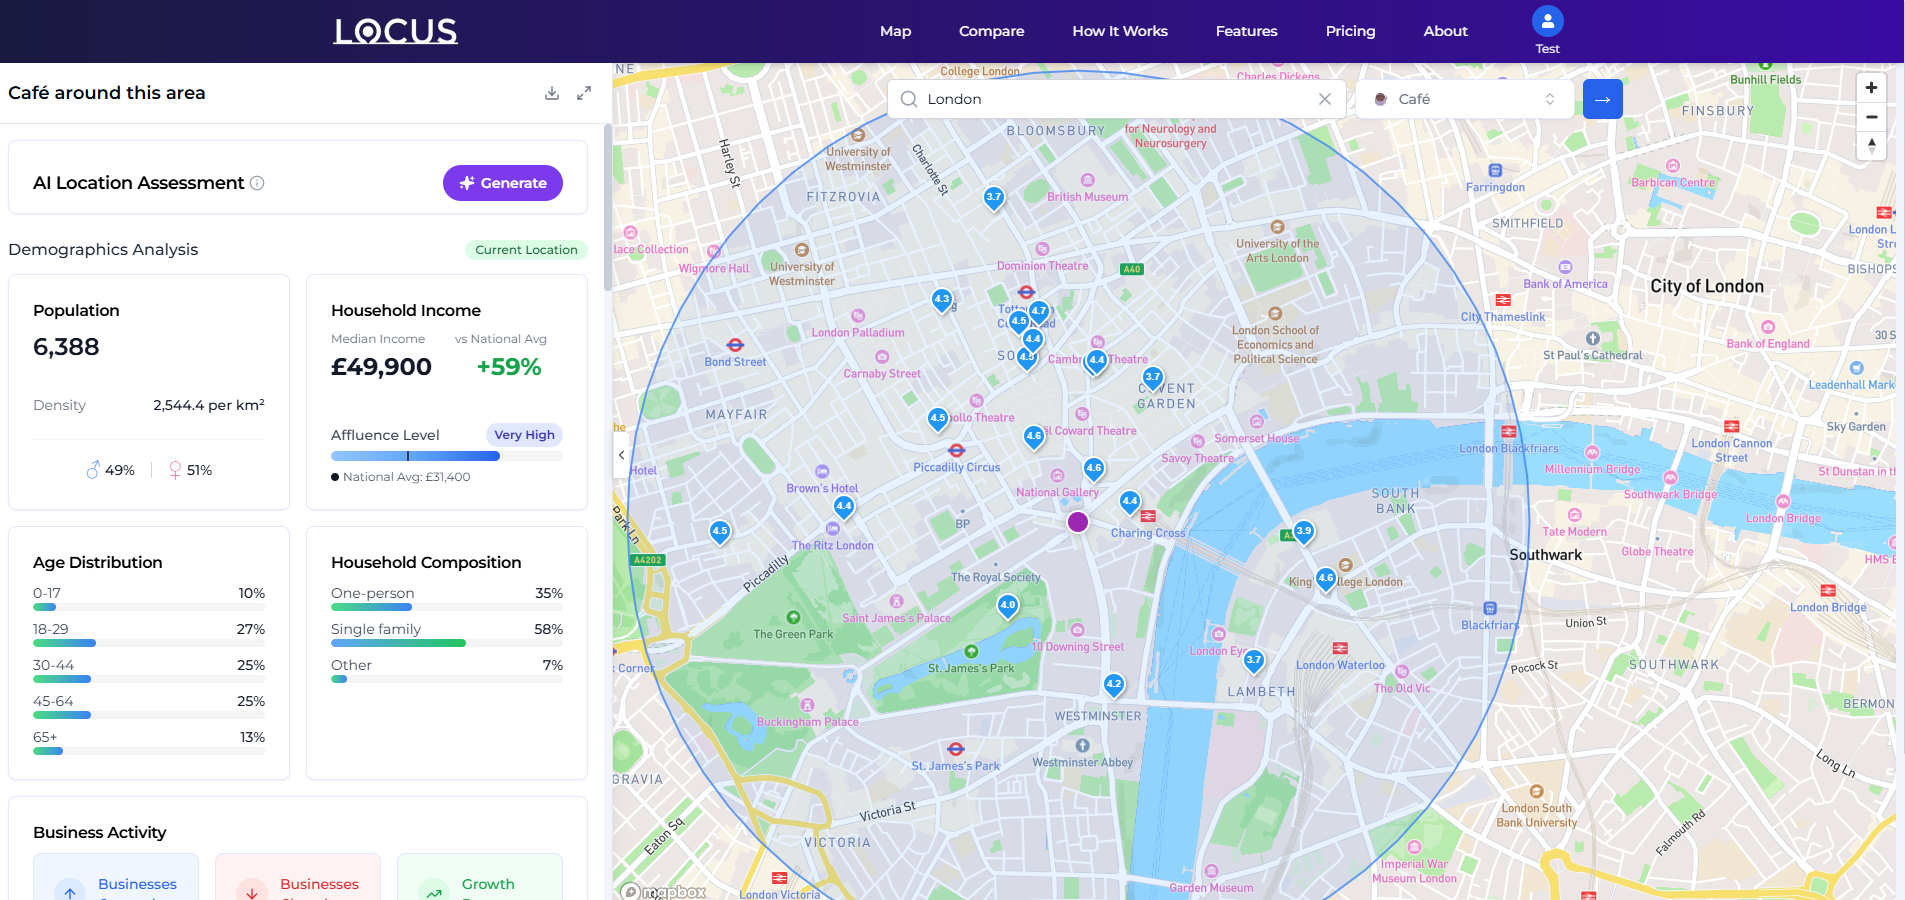Click the density value 2,544.4 per km²
The height and width of the screenshot is (900, 1905).
(x=209, y=405)
